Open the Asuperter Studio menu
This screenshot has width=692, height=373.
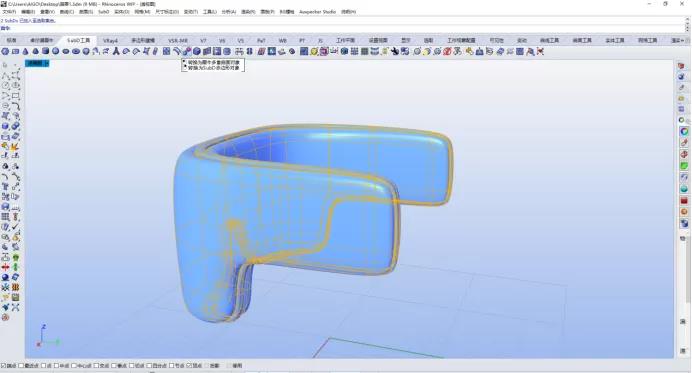(317, 12)
